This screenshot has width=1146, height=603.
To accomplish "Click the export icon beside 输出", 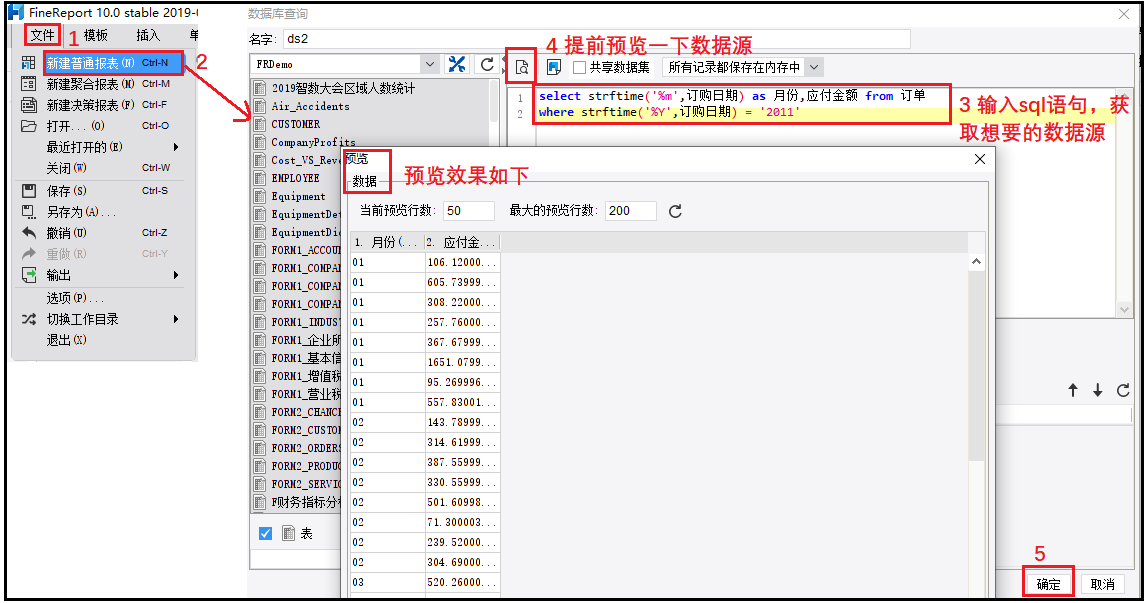I will click(x=29, y=275).
